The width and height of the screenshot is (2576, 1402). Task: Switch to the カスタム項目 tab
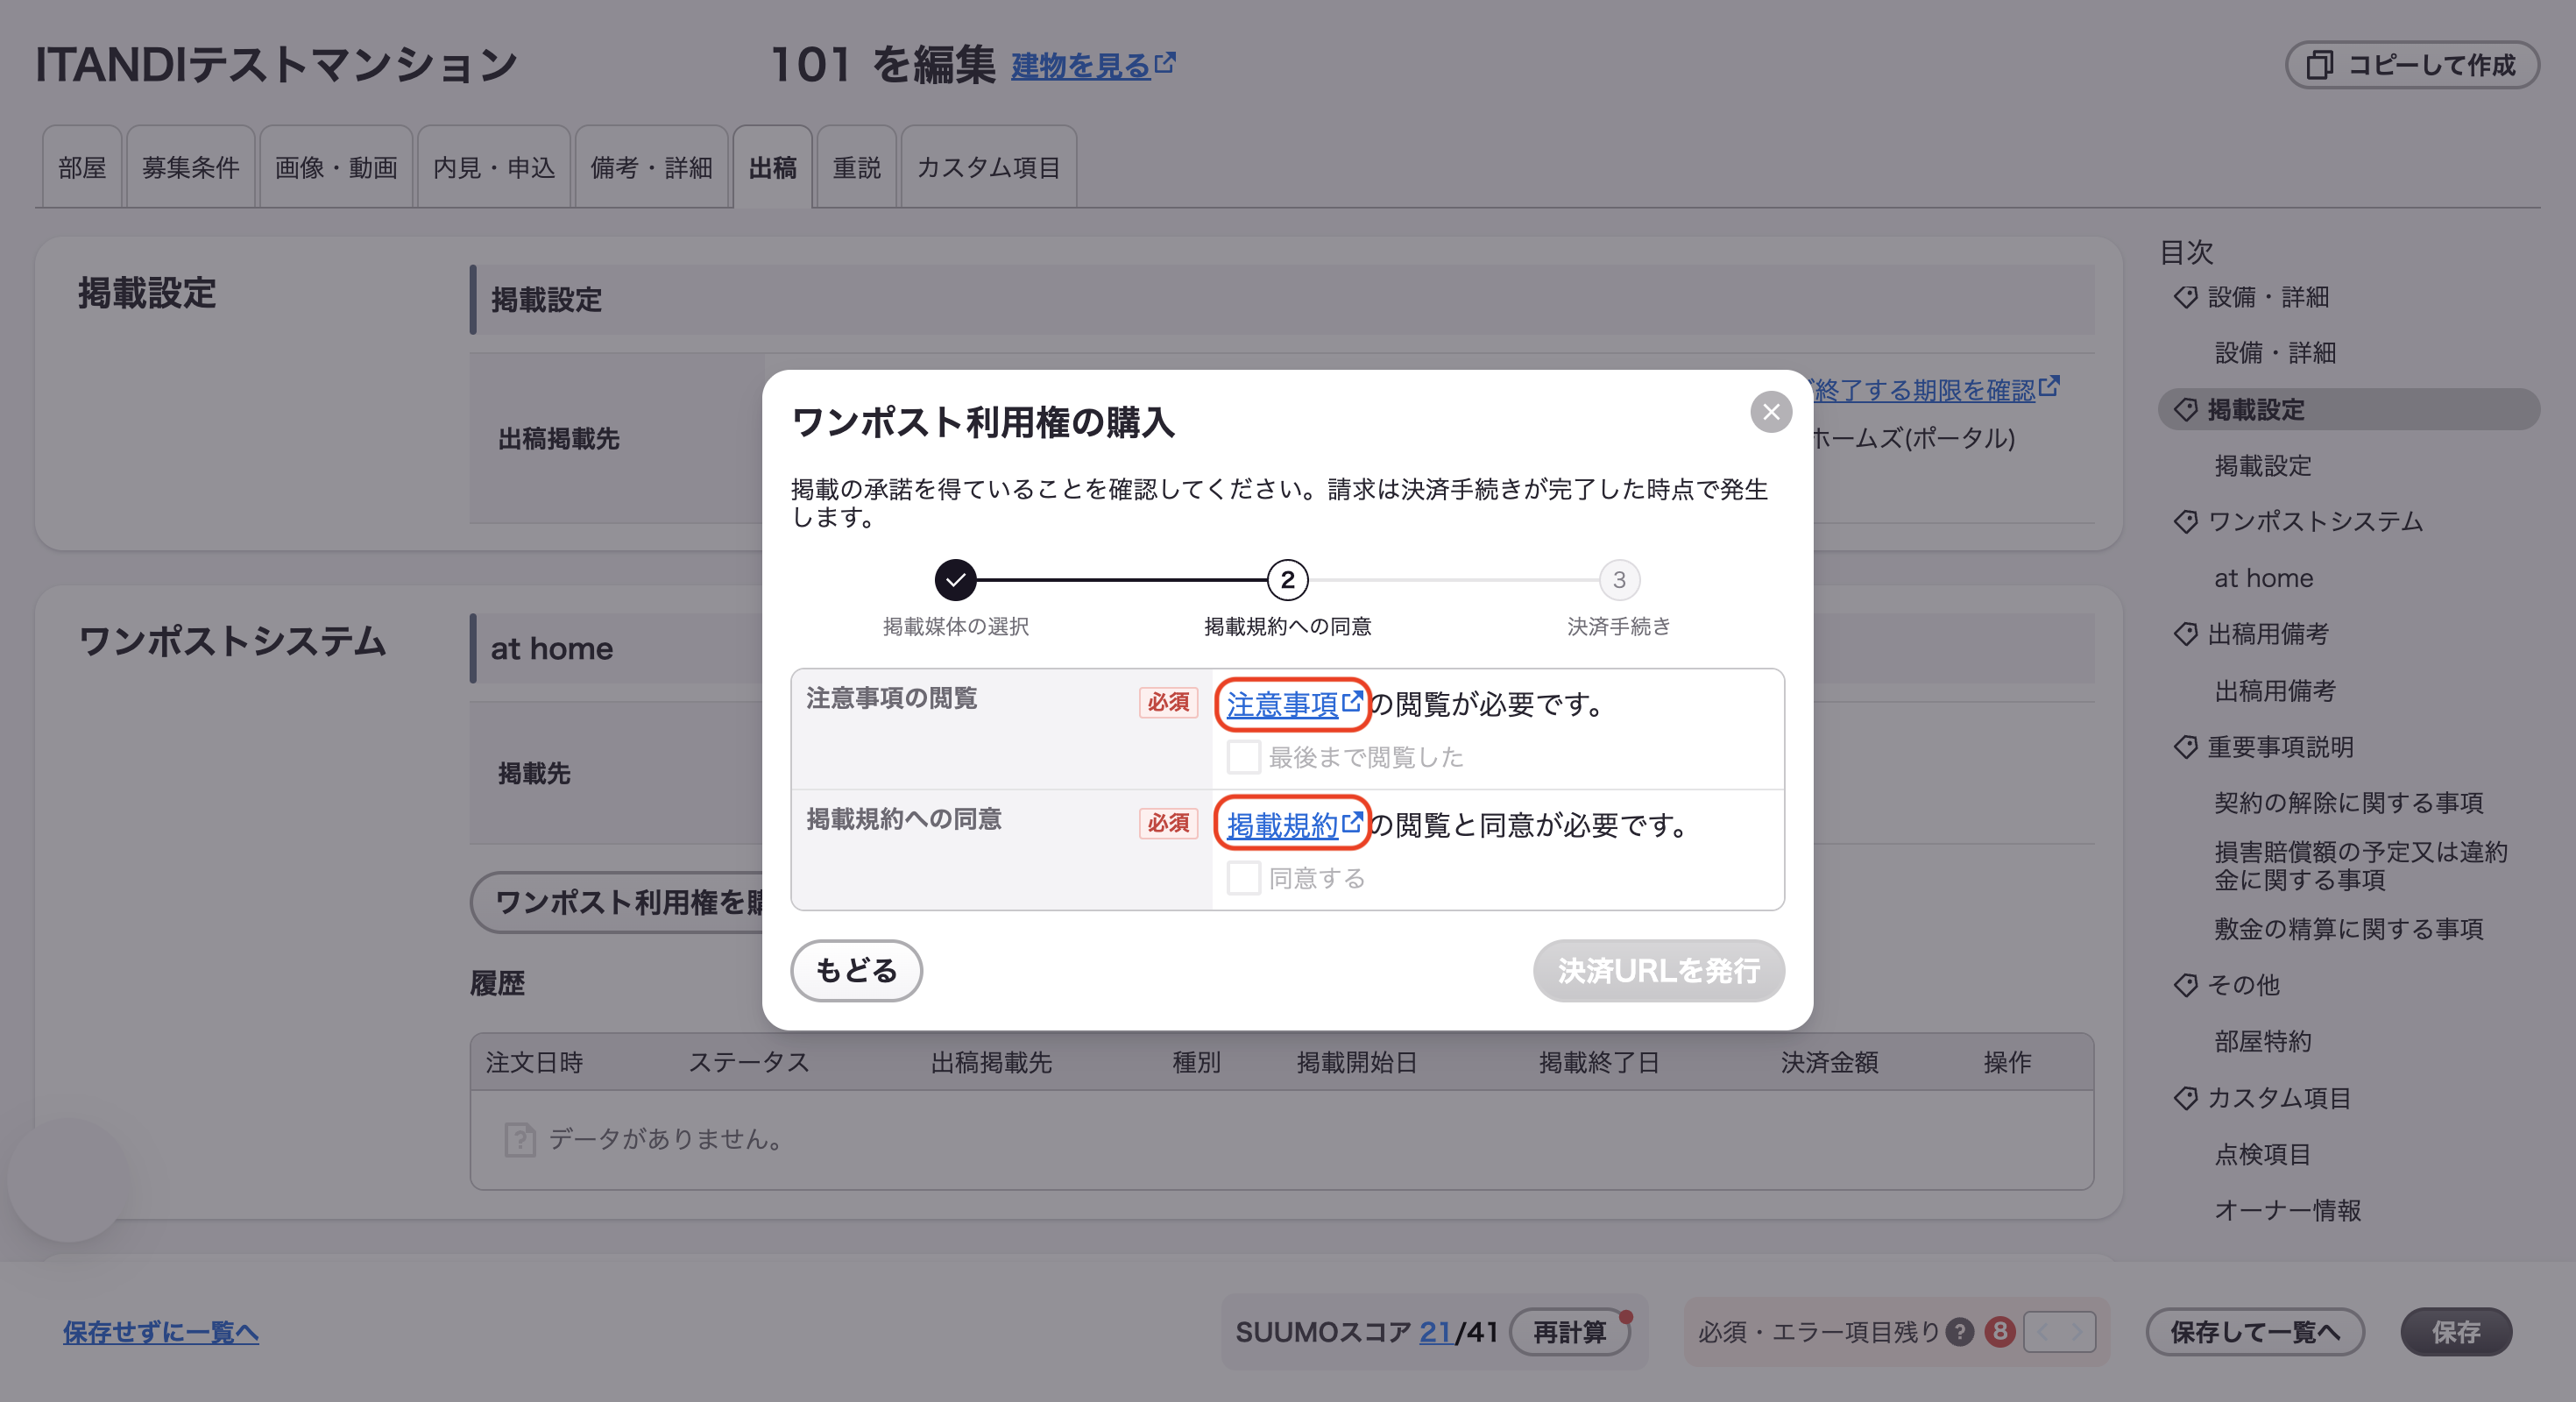(x=988, y=167)
